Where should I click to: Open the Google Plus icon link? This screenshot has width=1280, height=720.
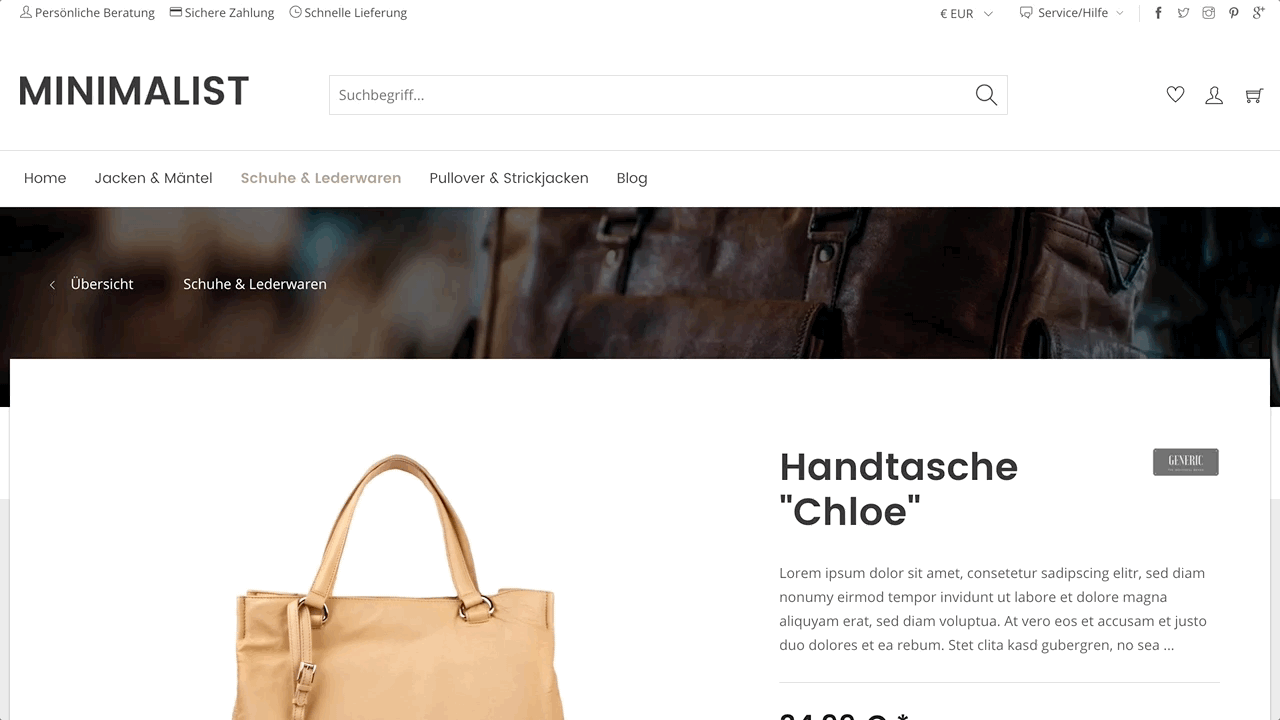[1259, 13]
